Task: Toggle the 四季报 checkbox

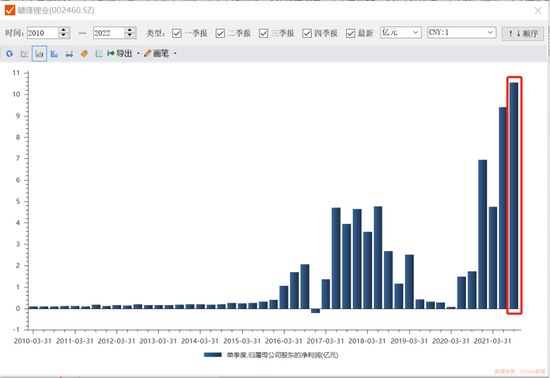Action: tap(307, 33)
